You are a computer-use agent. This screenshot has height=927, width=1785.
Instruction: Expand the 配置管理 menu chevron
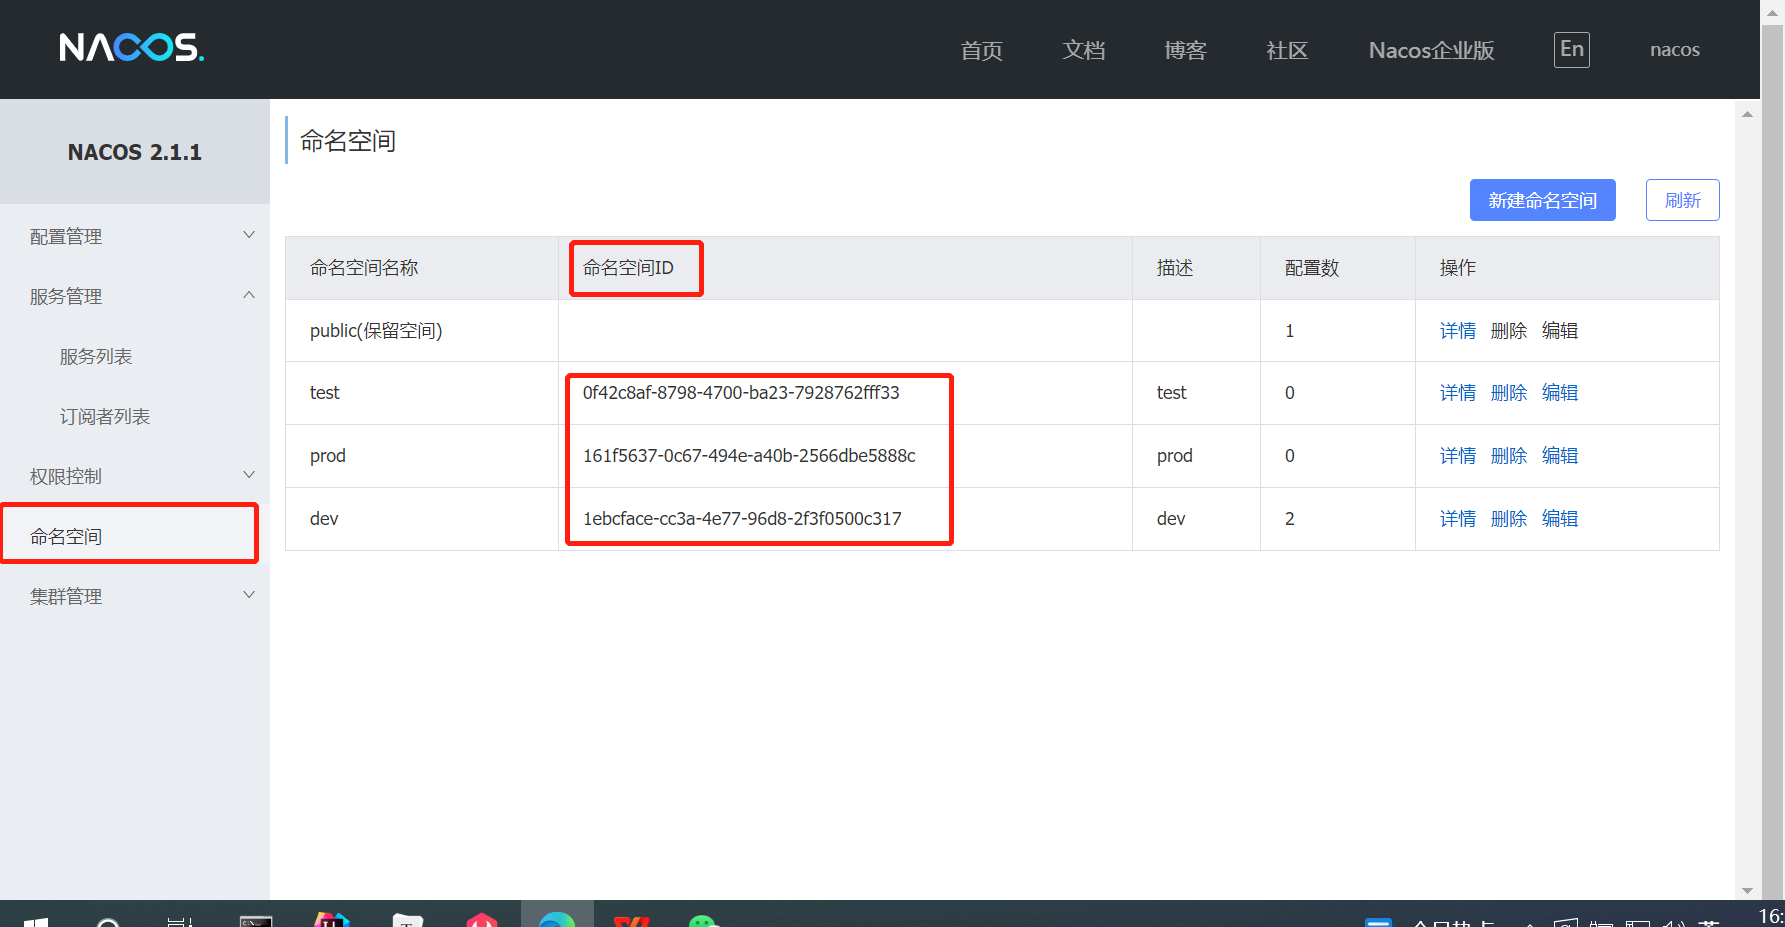pos(249,235)
